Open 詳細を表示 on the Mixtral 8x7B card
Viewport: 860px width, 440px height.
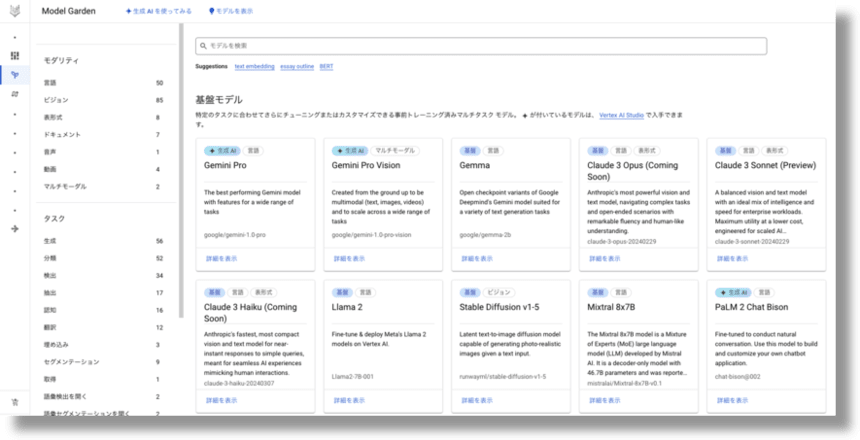pos(605,400)
